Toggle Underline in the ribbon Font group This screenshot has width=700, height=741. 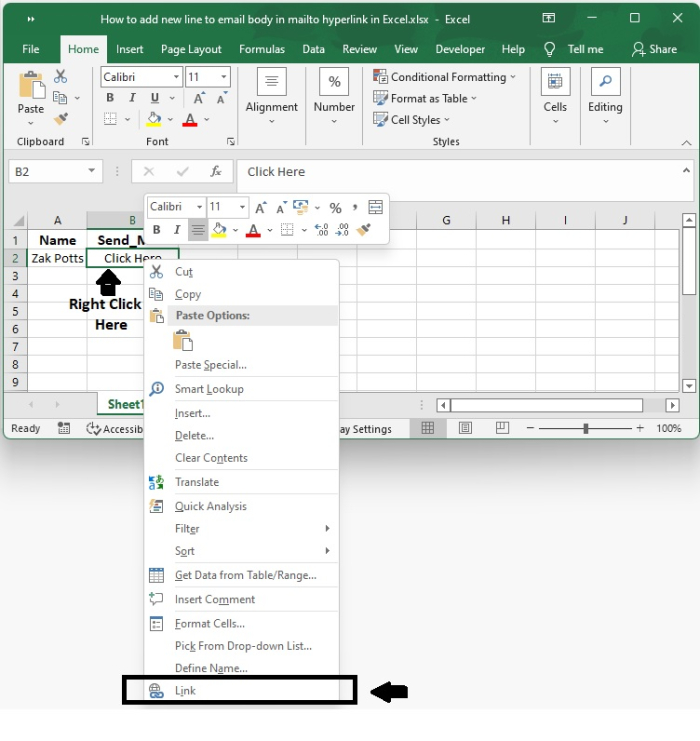point(155,98)
